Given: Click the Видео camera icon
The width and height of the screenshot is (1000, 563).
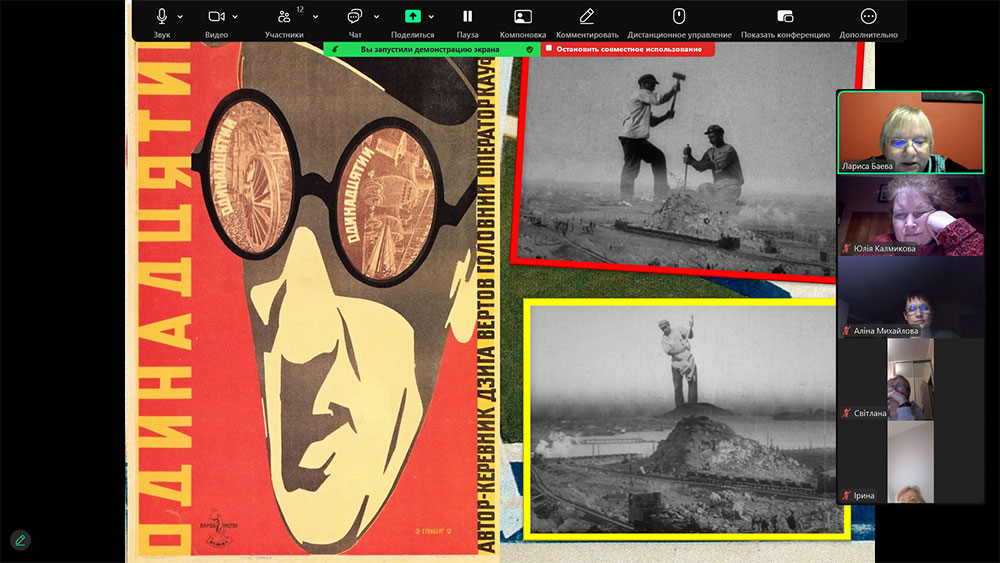Looking at the screenshot, I should [216, 17].
